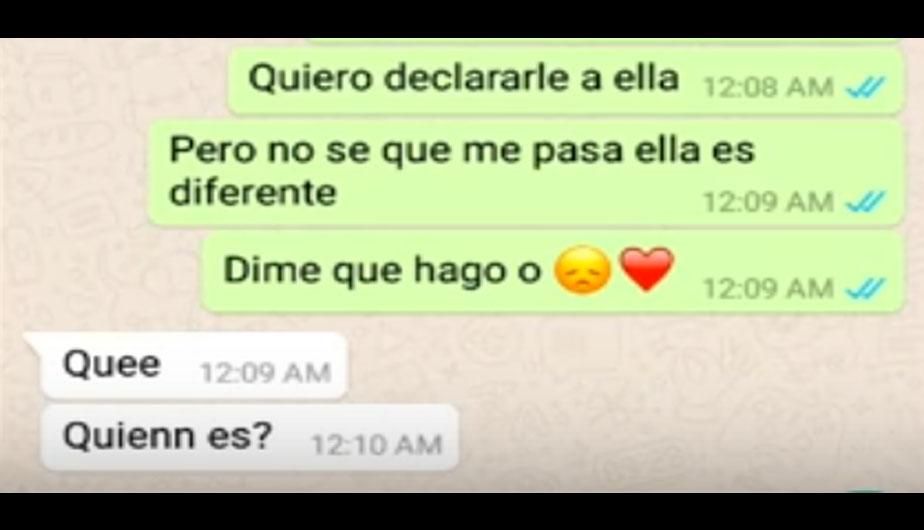Screen dimensions: 924x530
Task: Click the 12:08 AM timestamp
Action: point(768,88)
